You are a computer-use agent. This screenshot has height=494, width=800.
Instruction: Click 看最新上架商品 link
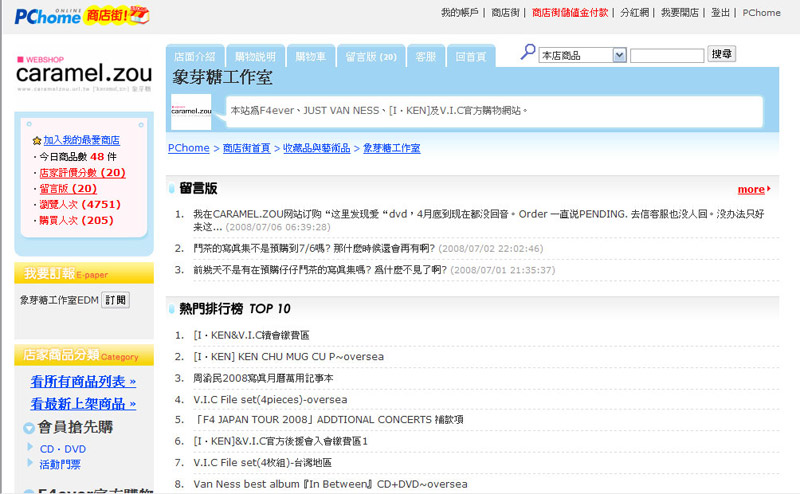tap(83, 404)
